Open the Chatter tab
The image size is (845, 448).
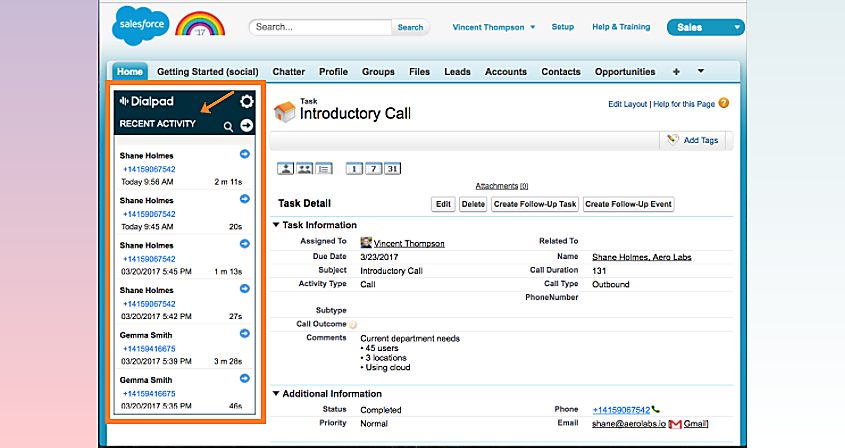tap(288, 72)
